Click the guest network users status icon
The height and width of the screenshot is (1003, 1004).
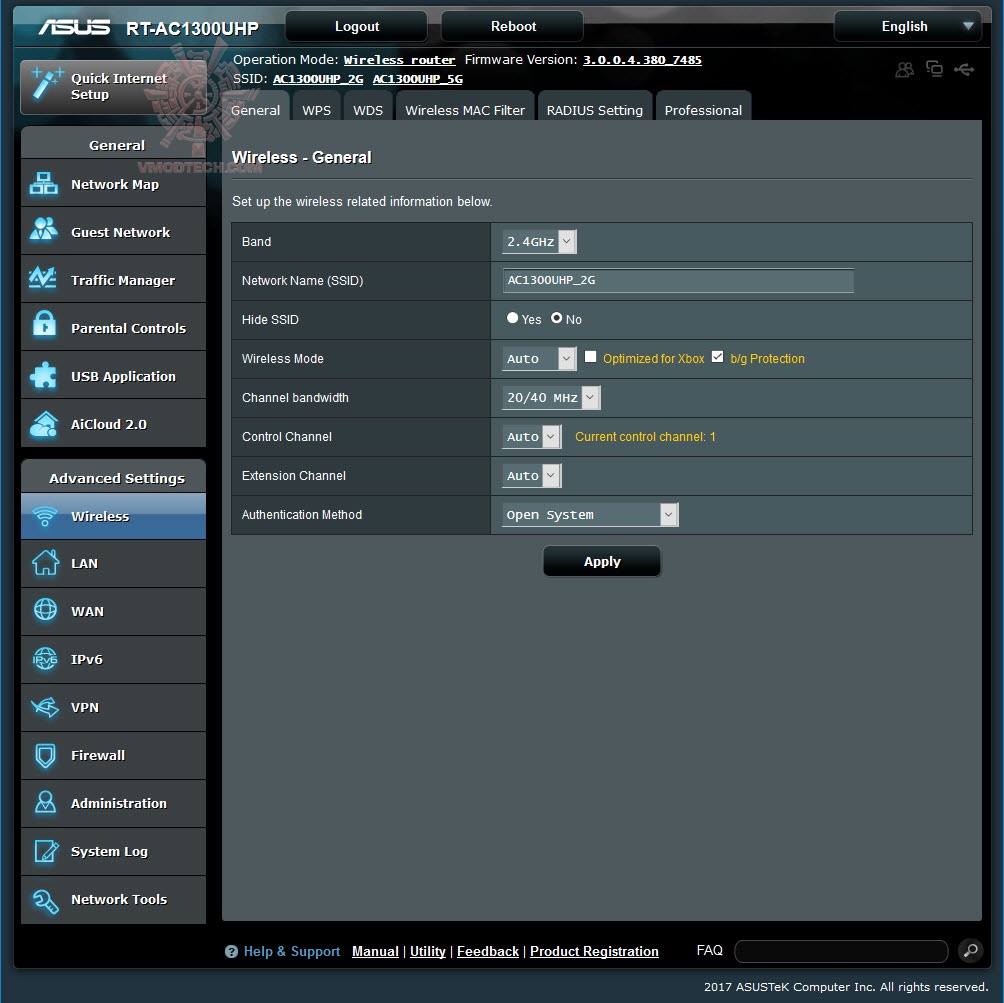(x=904, y=69)
